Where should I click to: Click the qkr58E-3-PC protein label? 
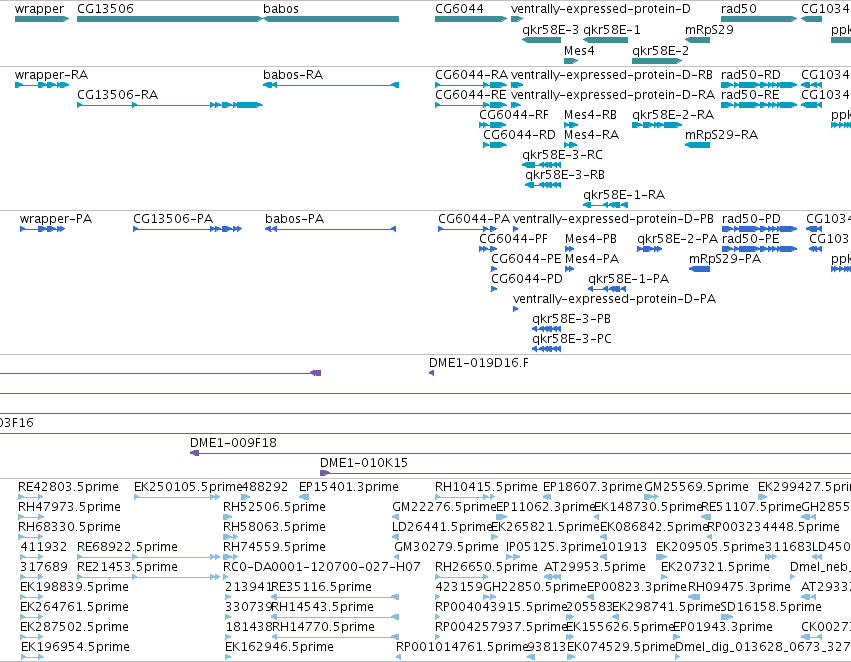click(x=572, y=339)
